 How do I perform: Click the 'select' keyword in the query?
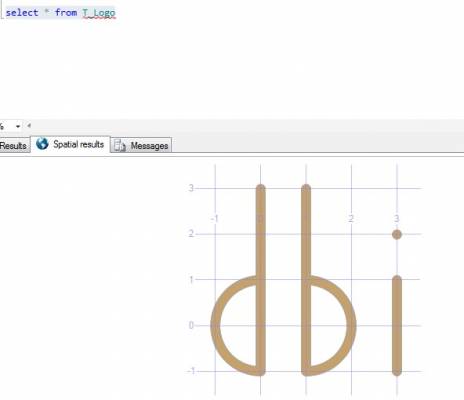22,13
